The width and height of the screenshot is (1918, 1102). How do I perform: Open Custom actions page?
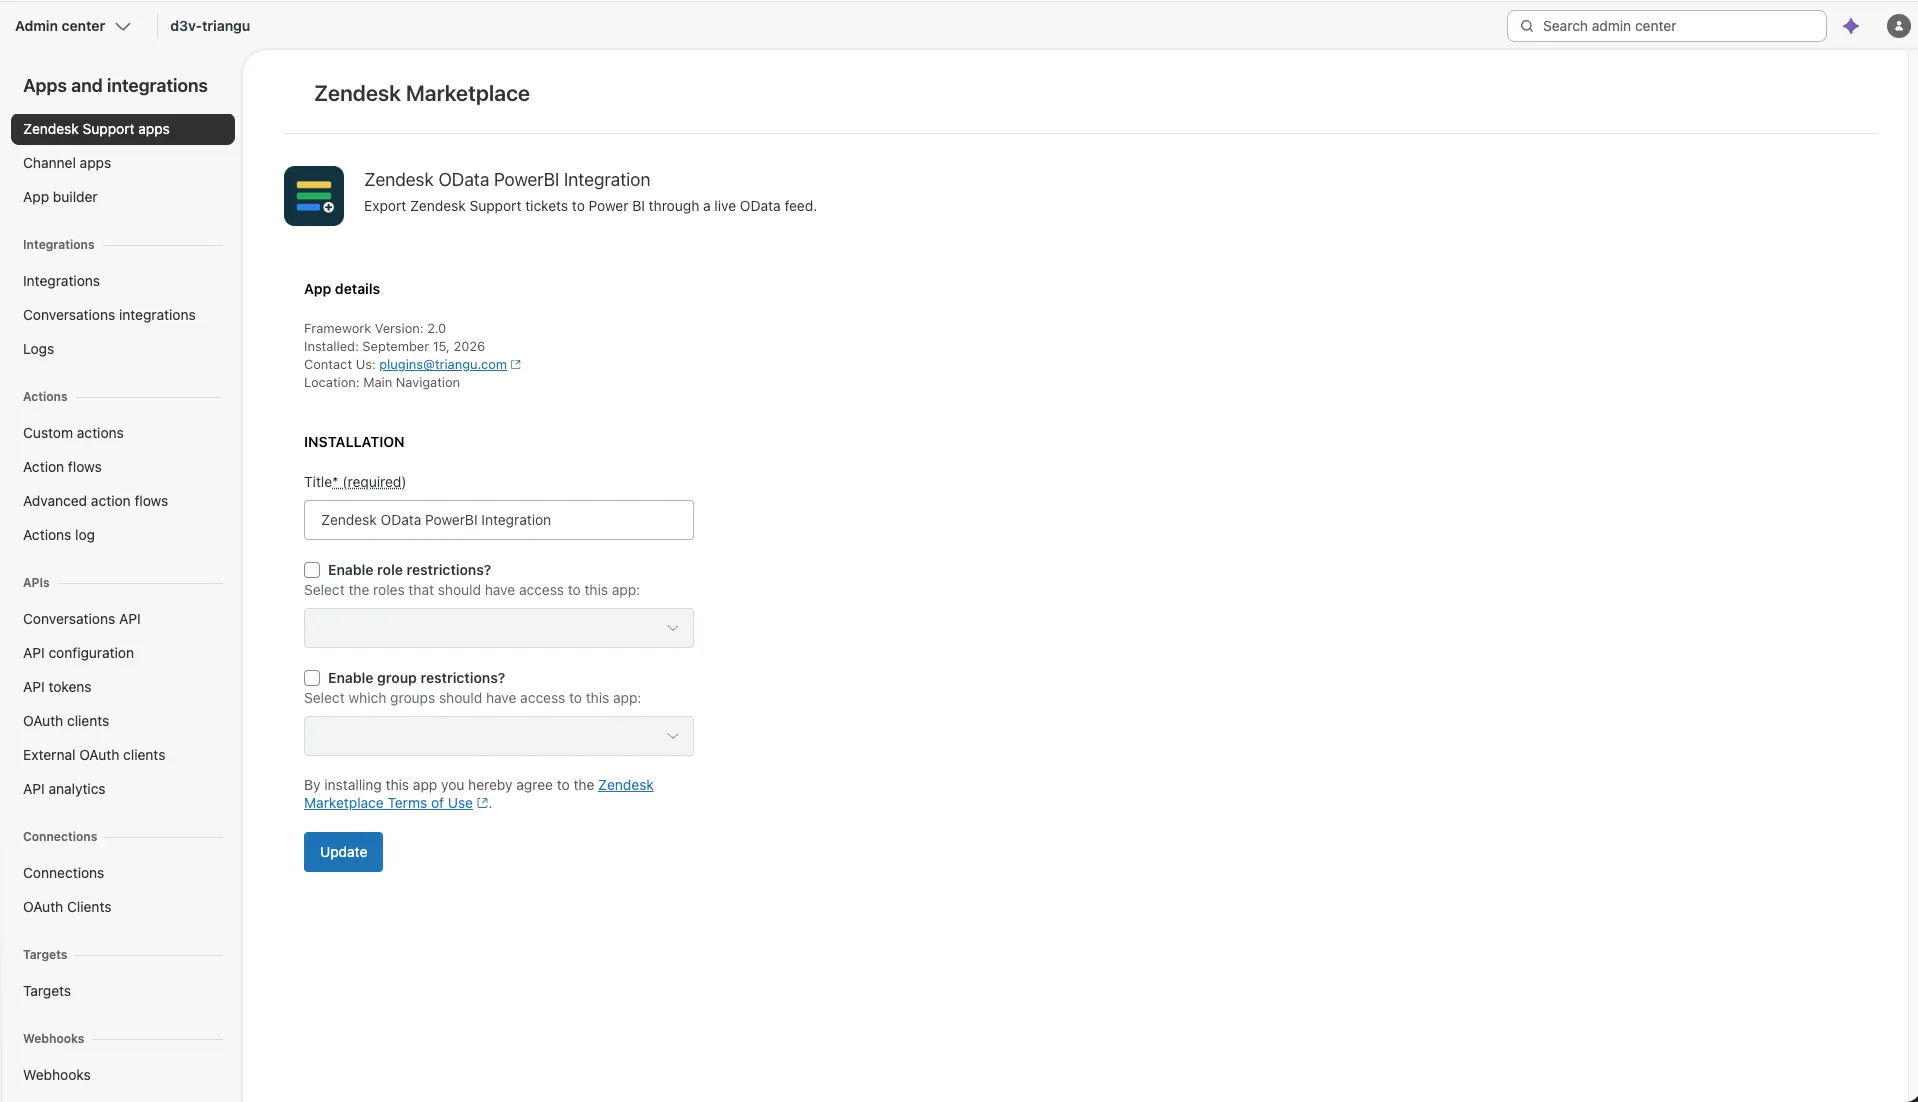click(73, 433)
